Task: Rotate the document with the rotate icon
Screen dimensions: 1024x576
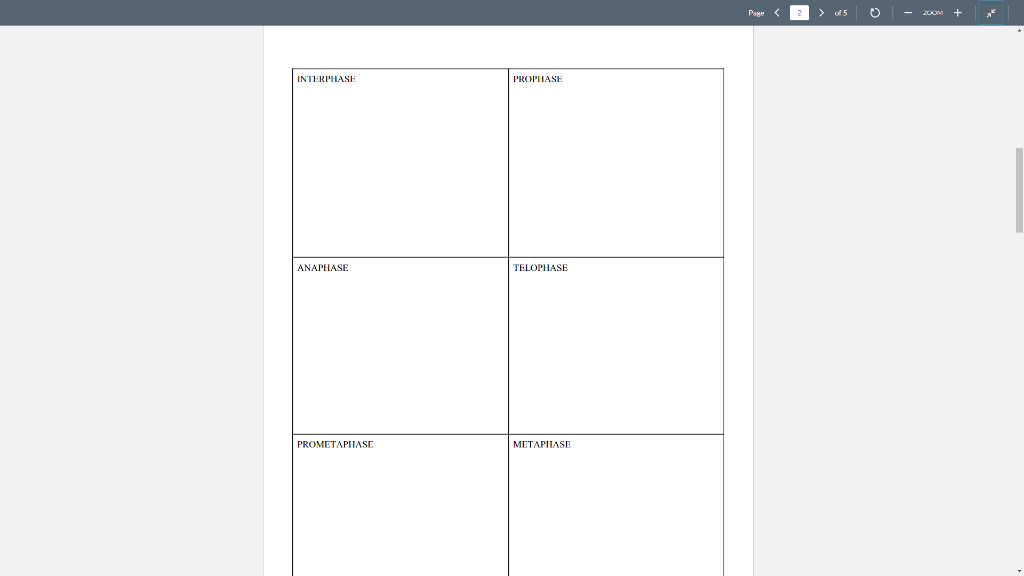Action: [x=875, y=12]
